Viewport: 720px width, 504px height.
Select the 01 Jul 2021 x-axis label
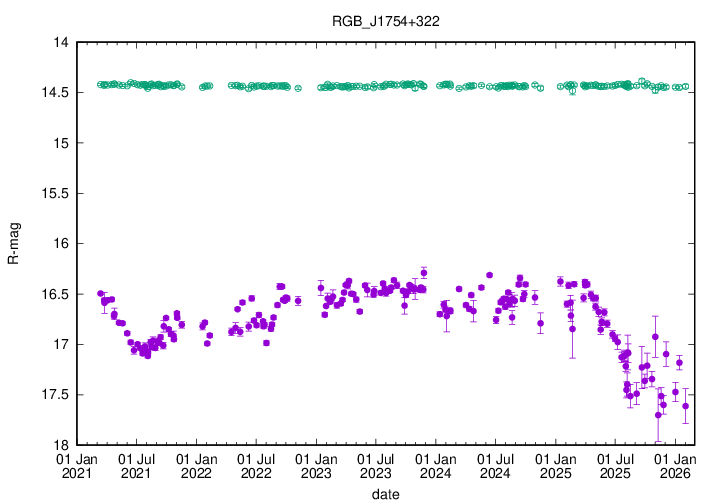pos(137,465)
